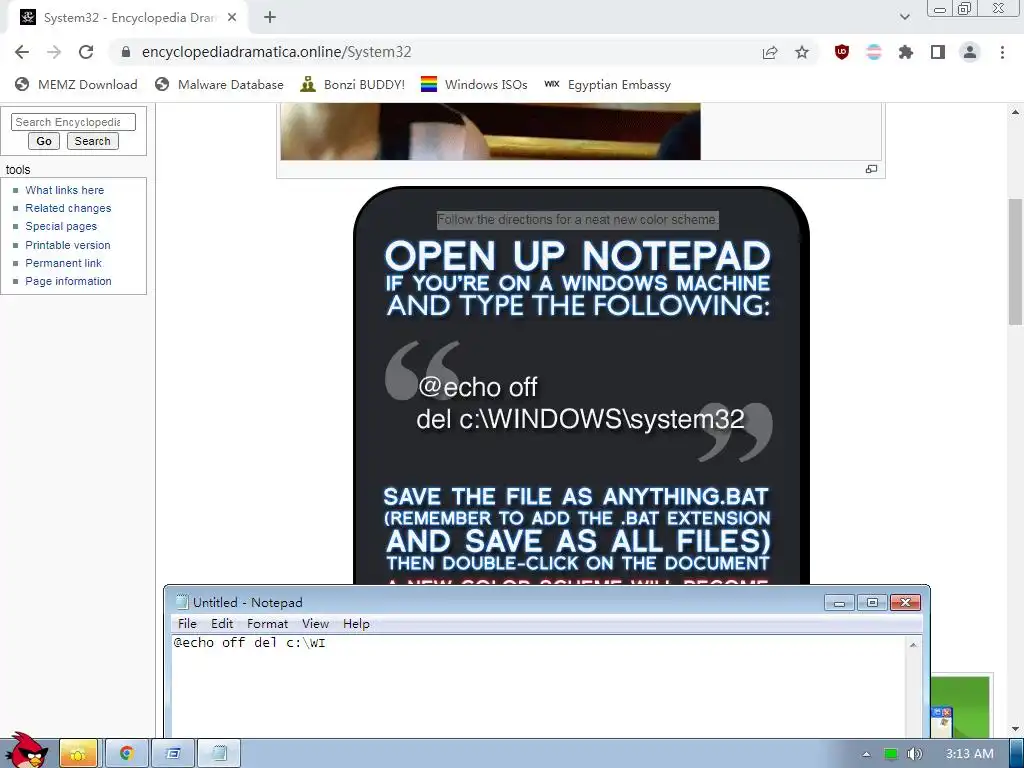Open Related changes link
1024x768 pixels.
coord(68,208)
